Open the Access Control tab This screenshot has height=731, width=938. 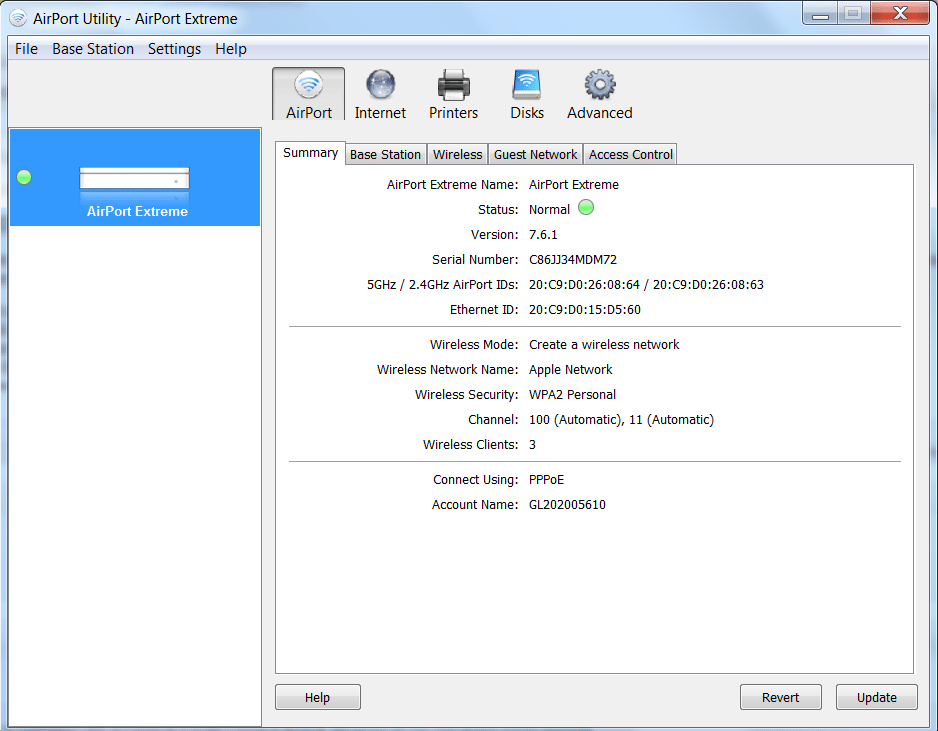coord(631,154)
